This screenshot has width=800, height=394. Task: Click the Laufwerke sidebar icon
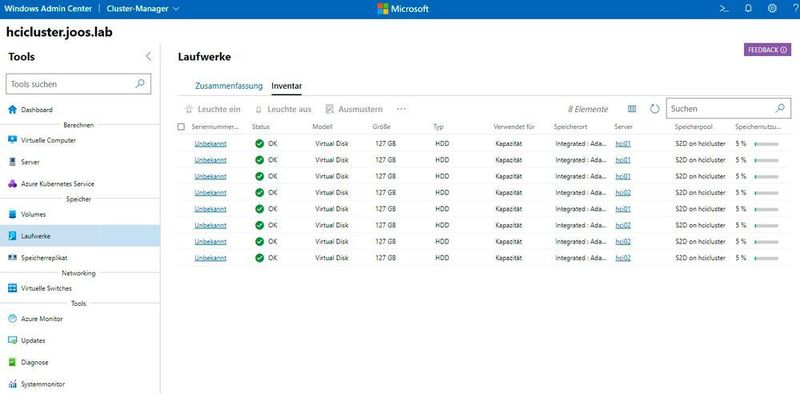(x=13, y=236)
